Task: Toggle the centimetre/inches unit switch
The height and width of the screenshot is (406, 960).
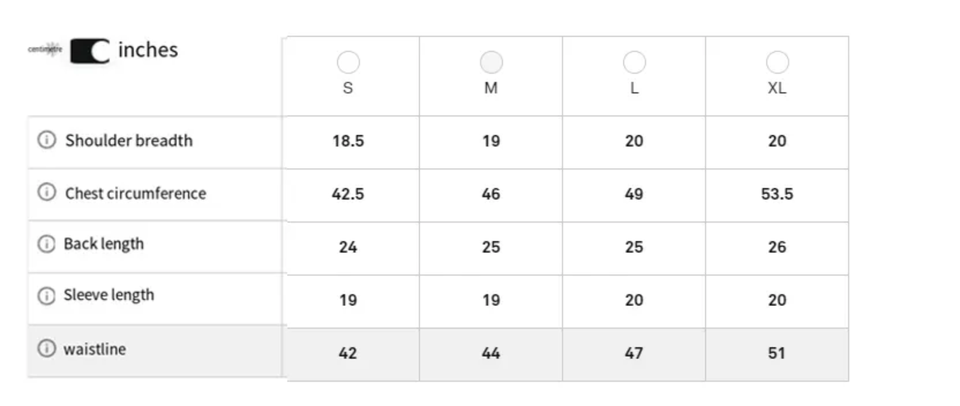Action: click(x=90, y=50)
